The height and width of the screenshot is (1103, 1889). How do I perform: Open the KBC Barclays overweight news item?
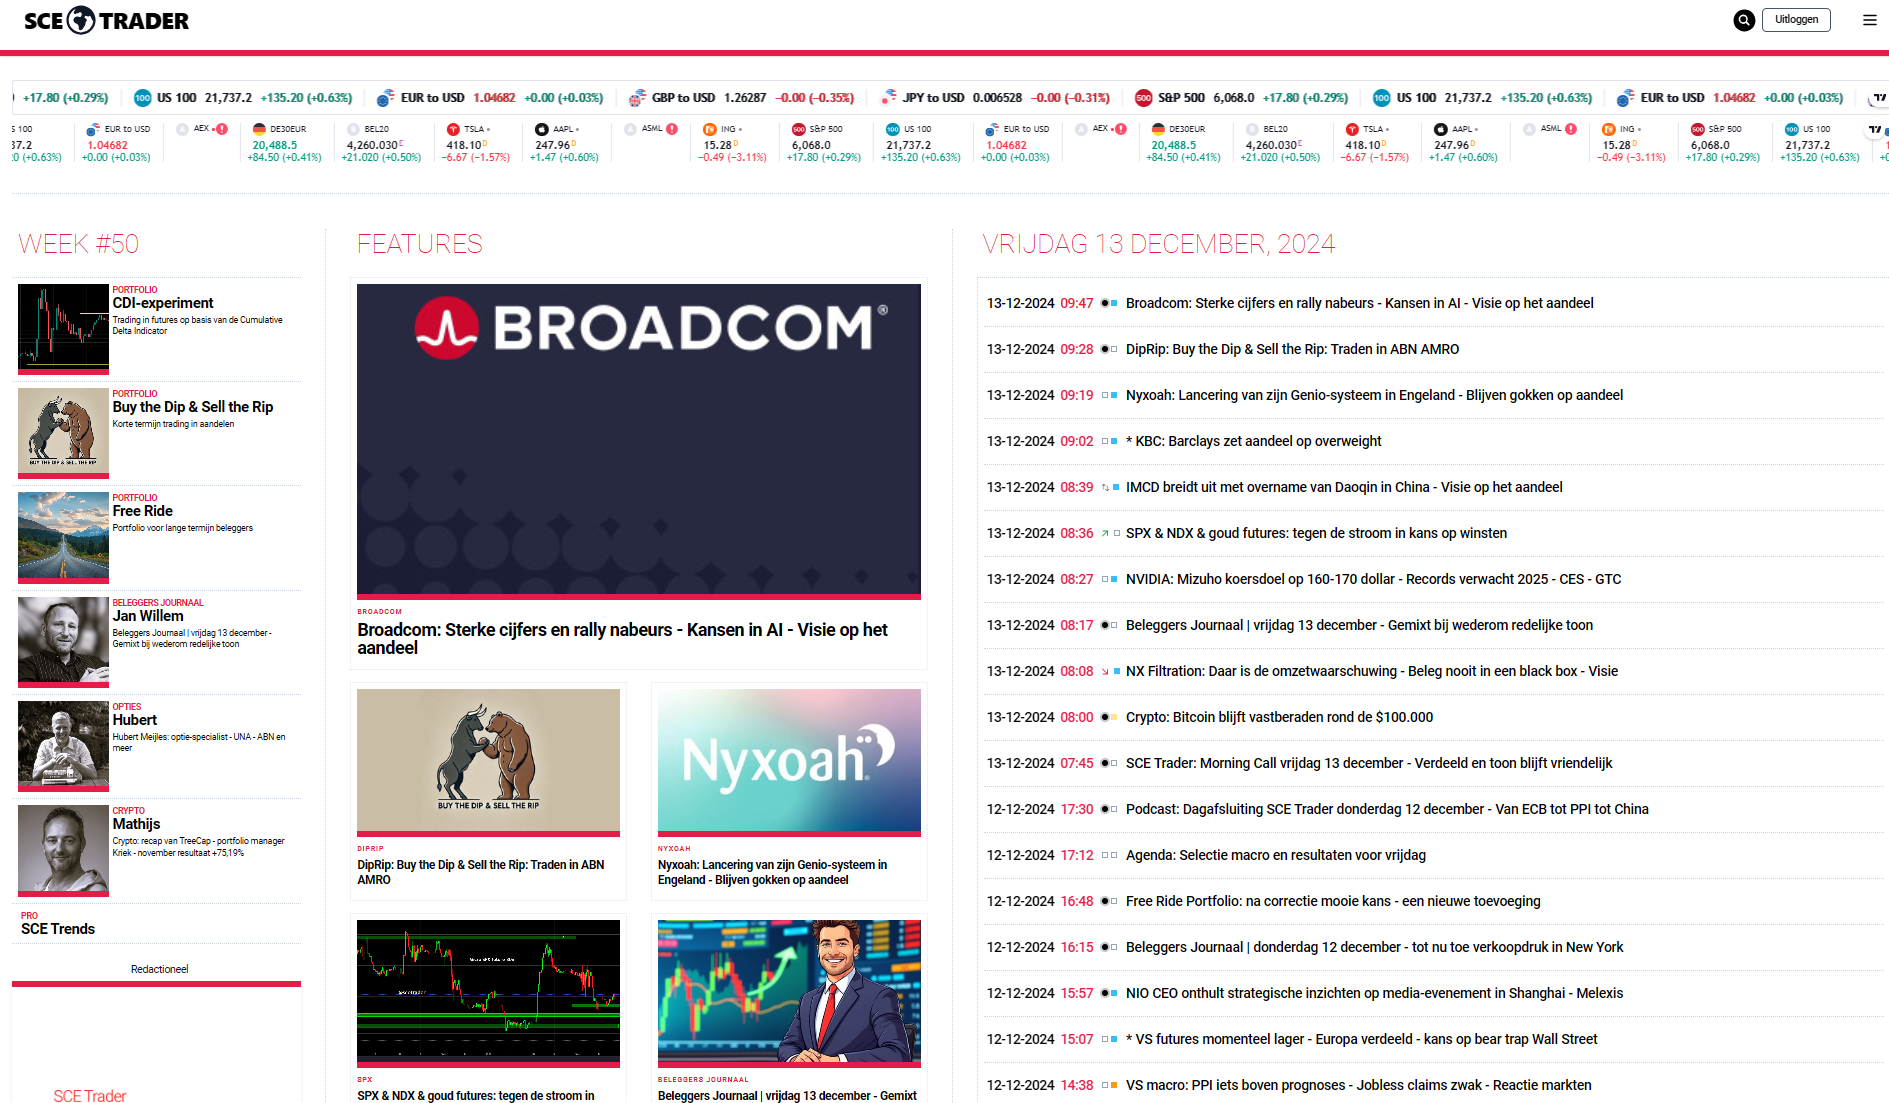point(1253,441)
